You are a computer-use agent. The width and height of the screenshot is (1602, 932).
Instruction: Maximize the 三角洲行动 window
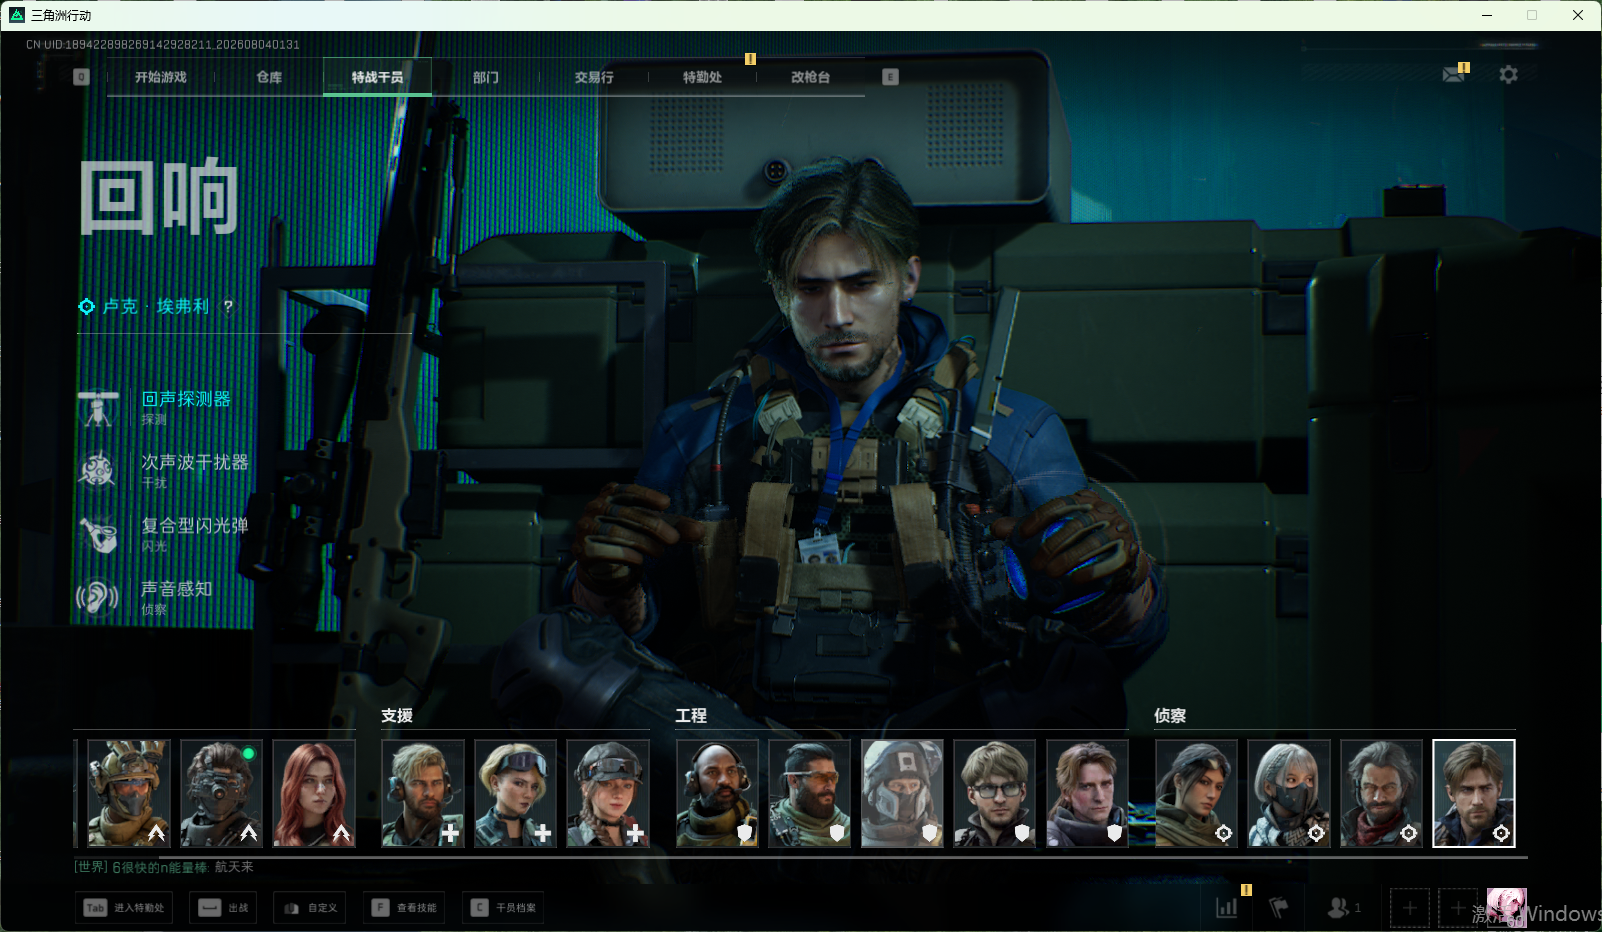point(1532,15)
